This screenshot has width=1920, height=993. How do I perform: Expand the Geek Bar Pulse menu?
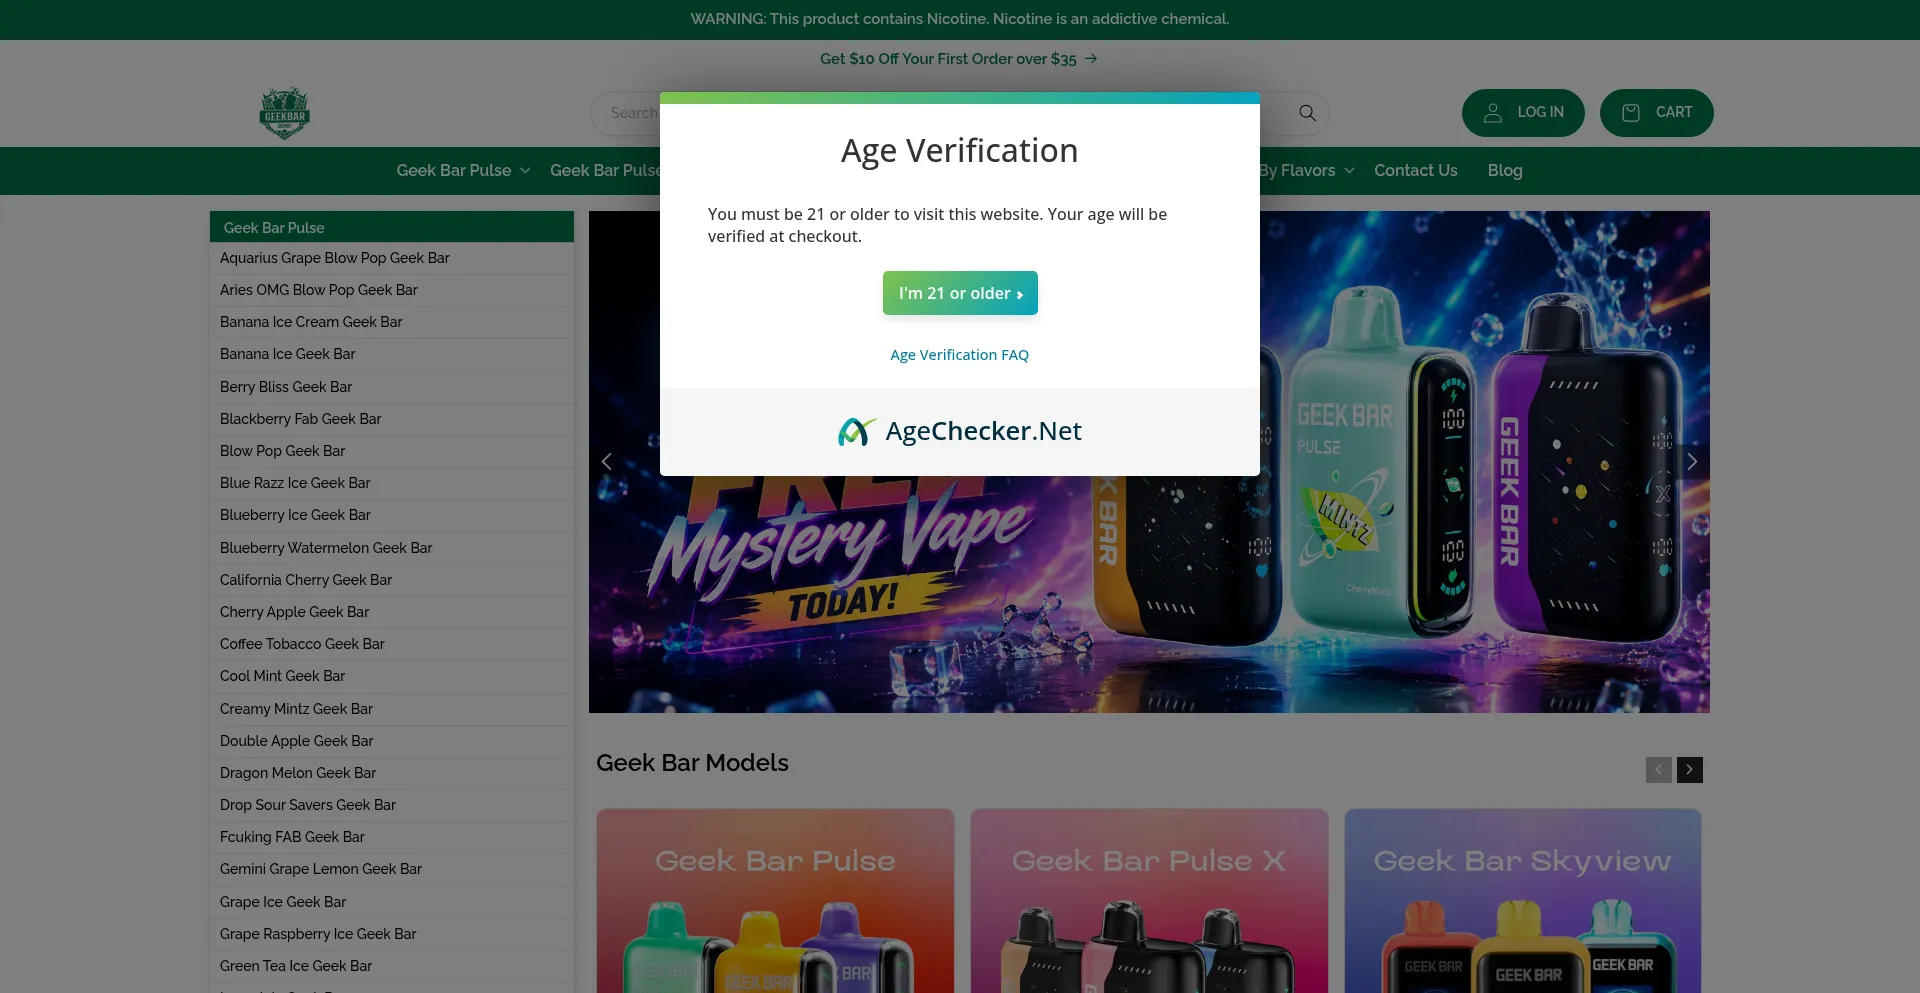click(x=463, y=171)
